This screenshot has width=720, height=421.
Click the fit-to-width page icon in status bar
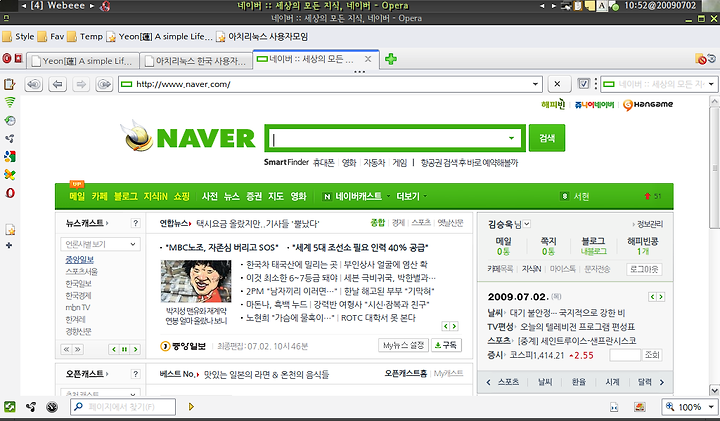614,407
